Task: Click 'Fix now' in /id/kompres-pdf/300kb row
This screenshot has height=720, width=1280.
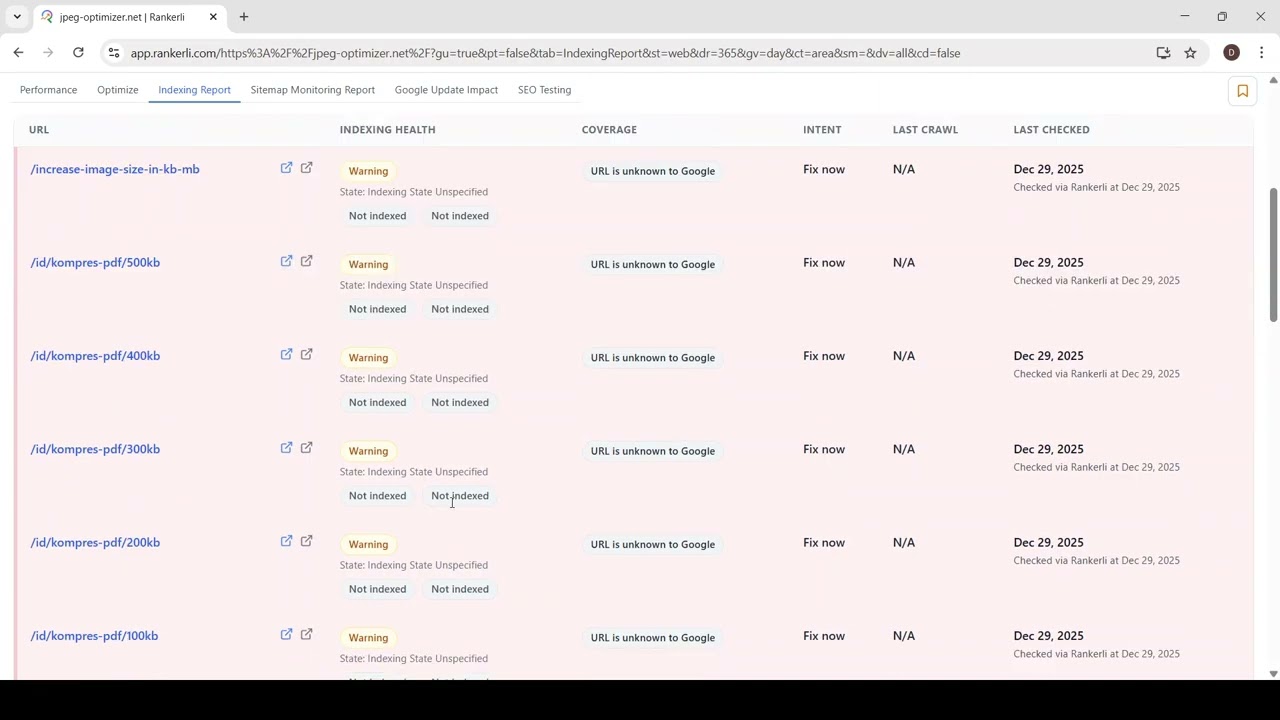Action: point(824,449)
